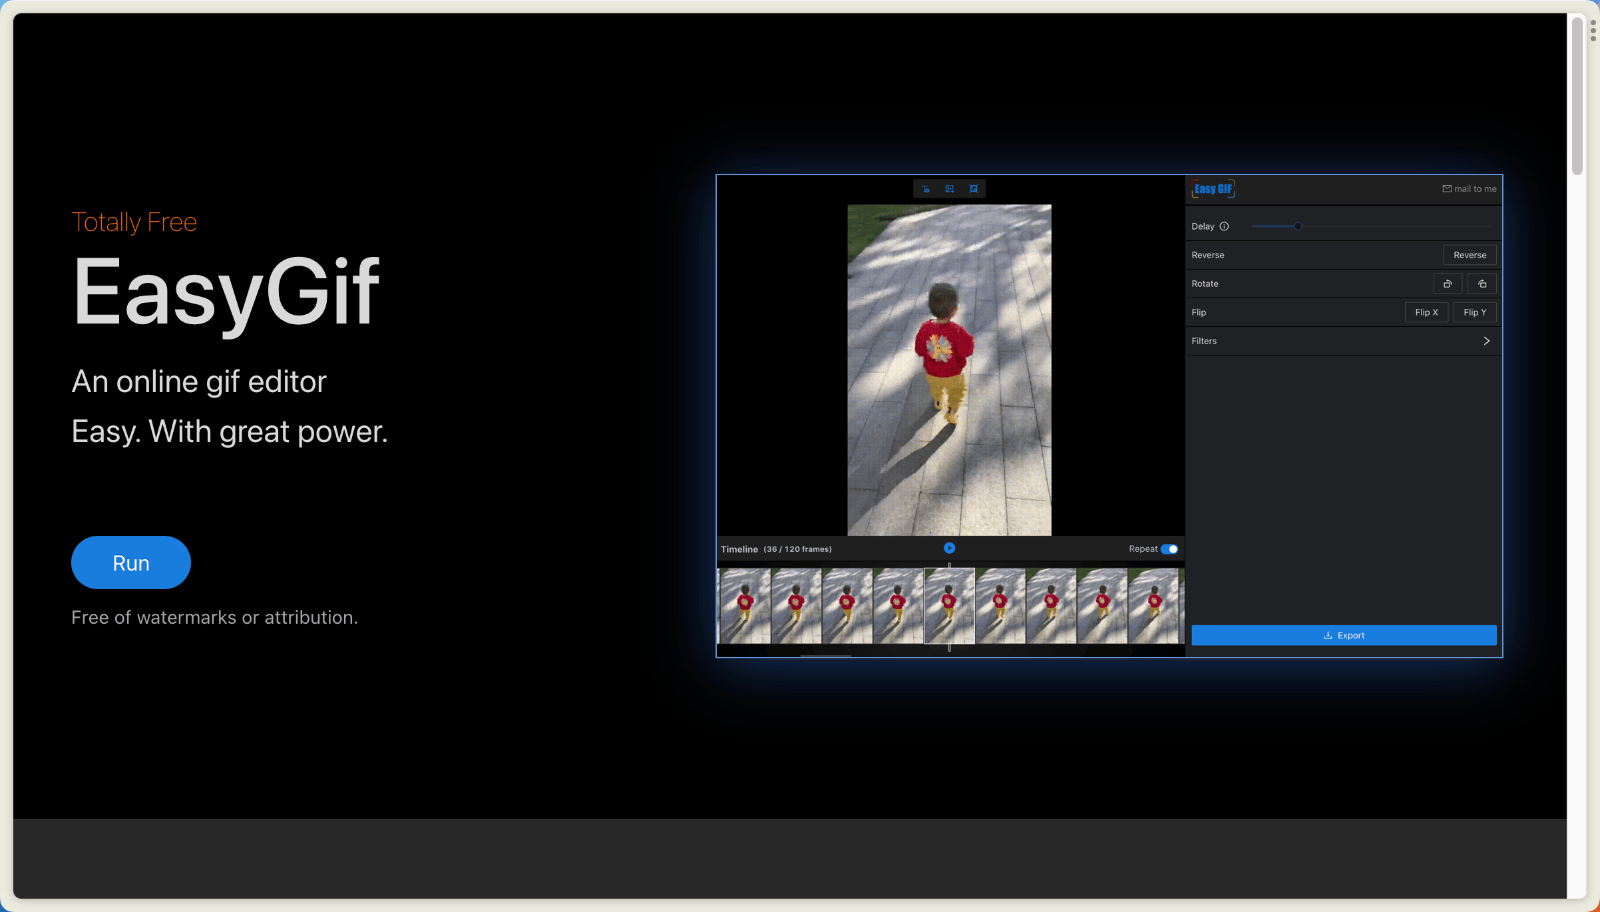Click the left icon button in the Rotate row
The height and width of the screenshot is (912, 1600).
point(1447,284)
